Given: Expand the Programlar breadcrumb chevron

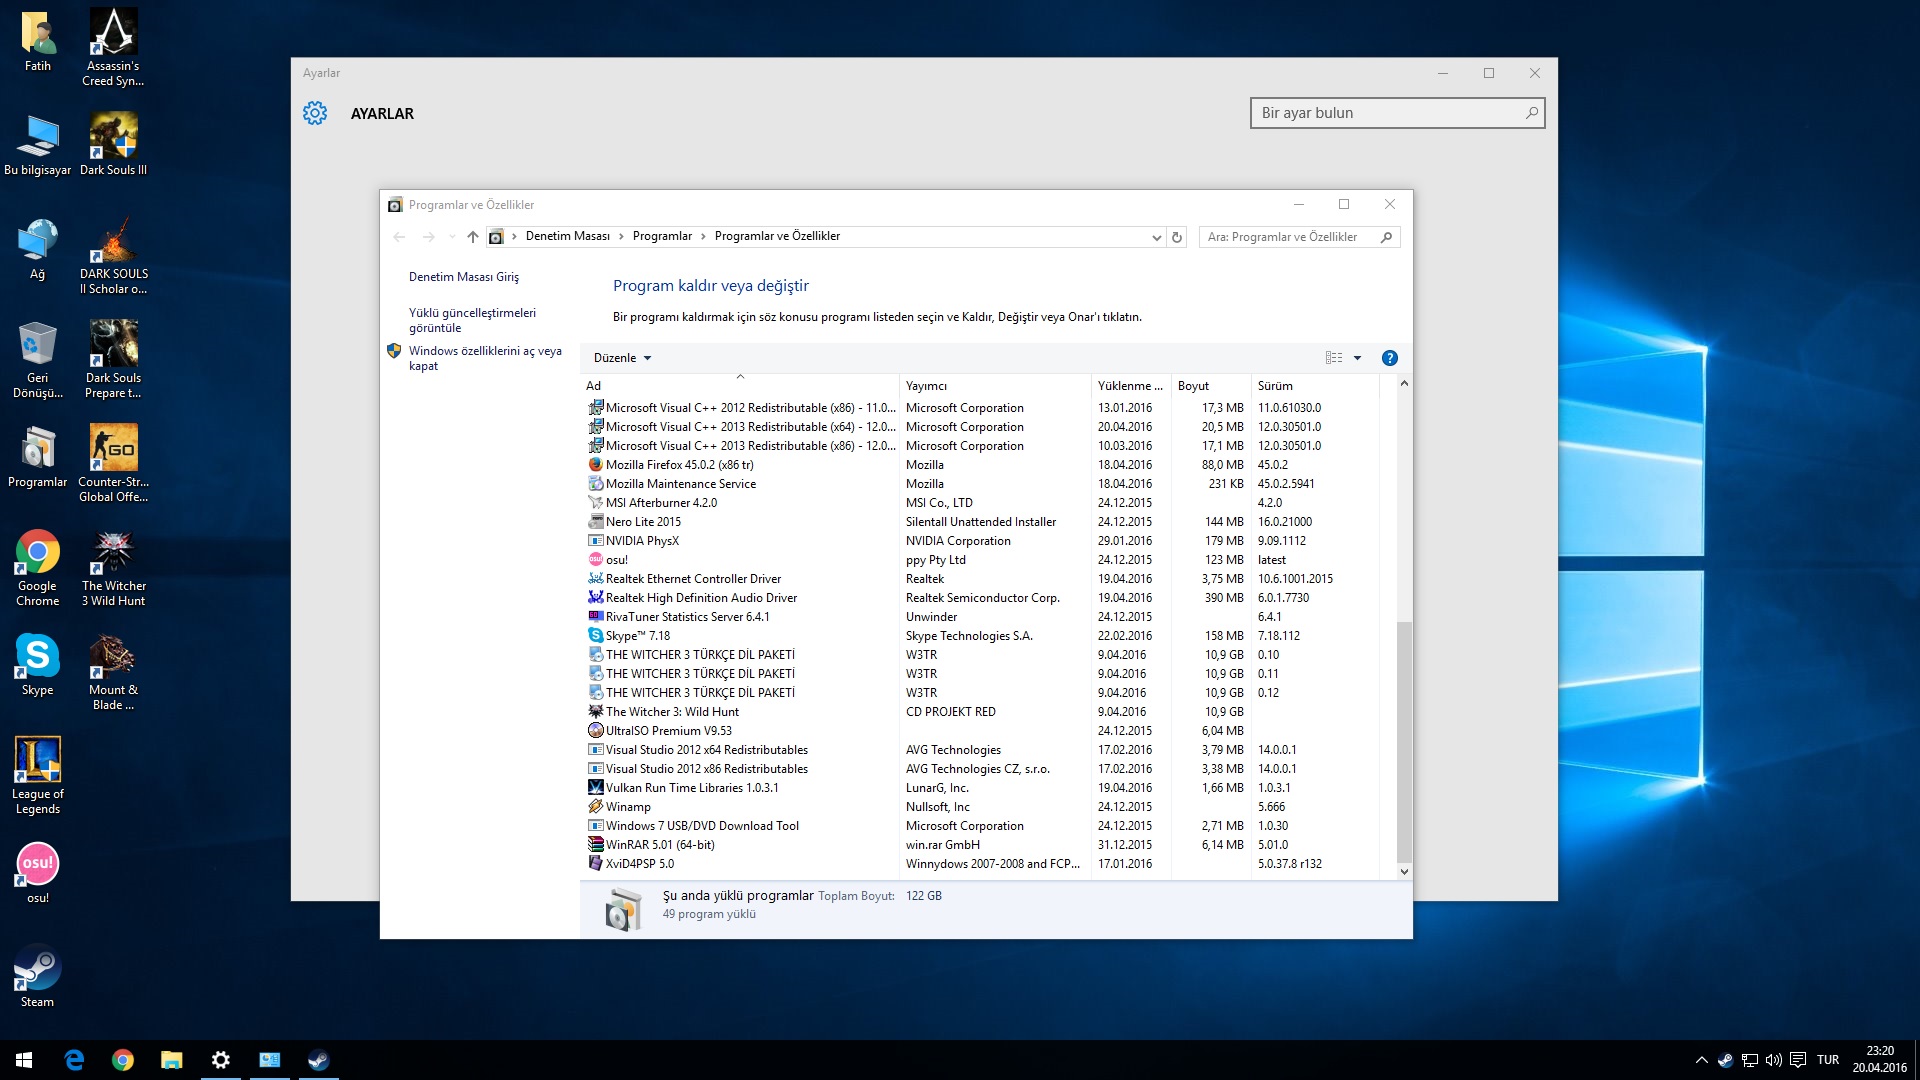Looking at the screenshot, I should coord(703,236).
